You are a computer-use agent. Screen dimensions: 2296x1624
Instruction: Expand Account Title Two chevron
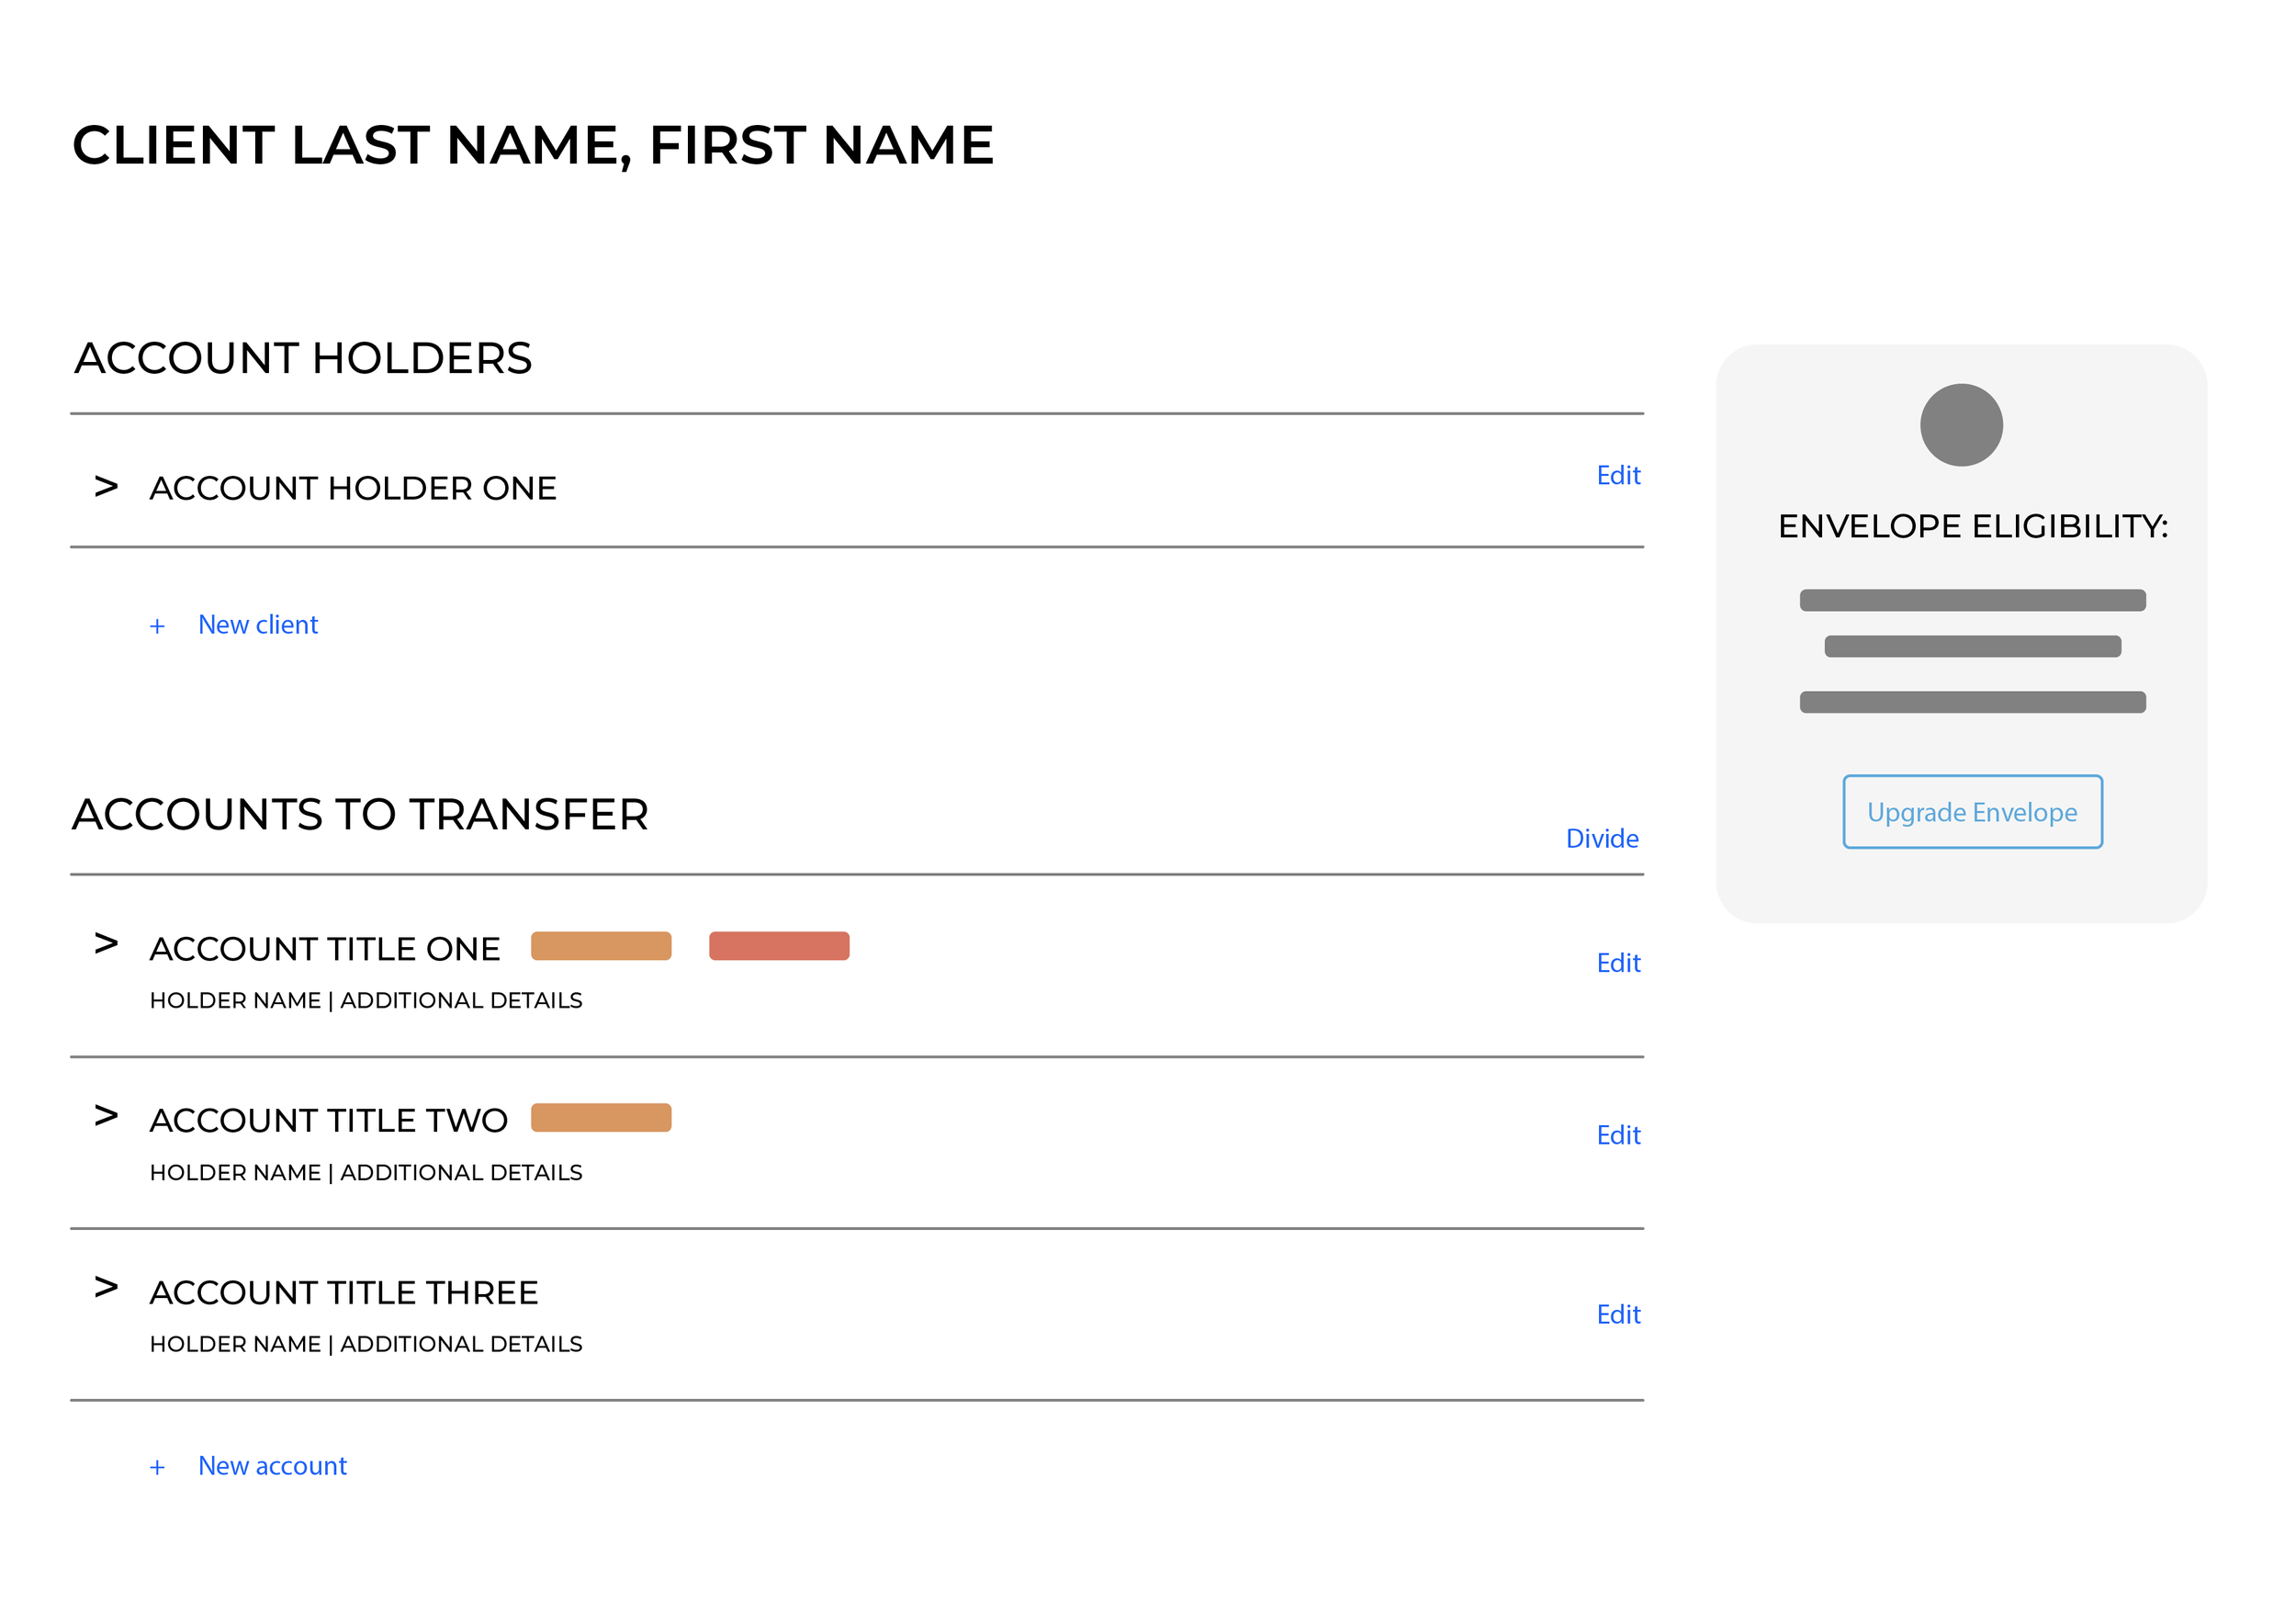pyautogui.click(x=106, y=1116)
